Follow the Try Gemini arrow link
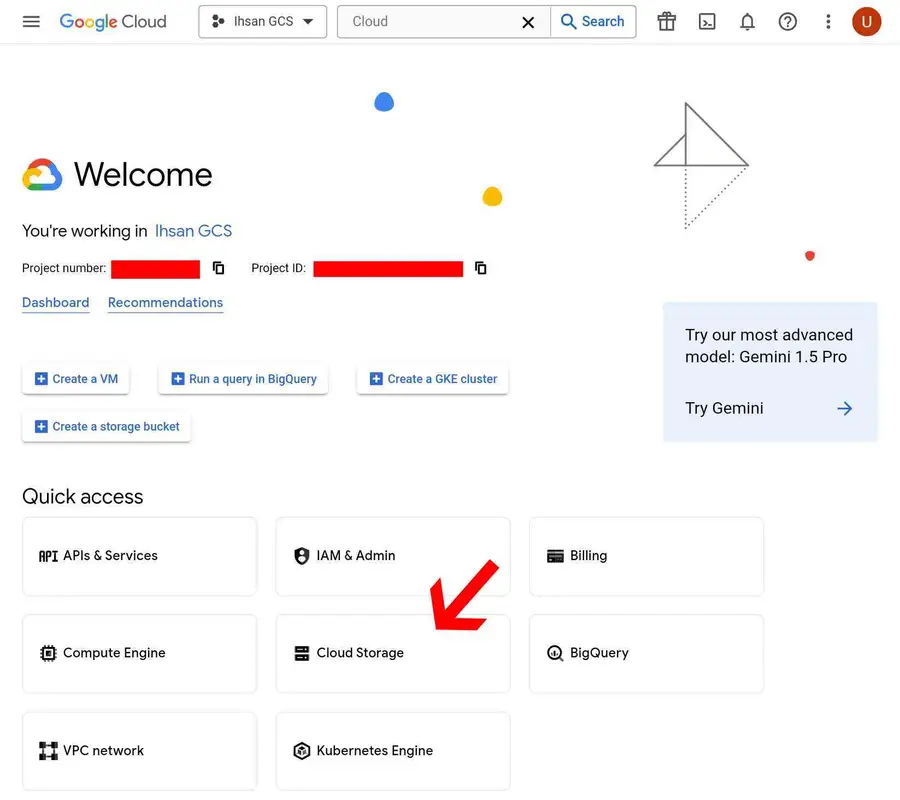 click(845, 408)
